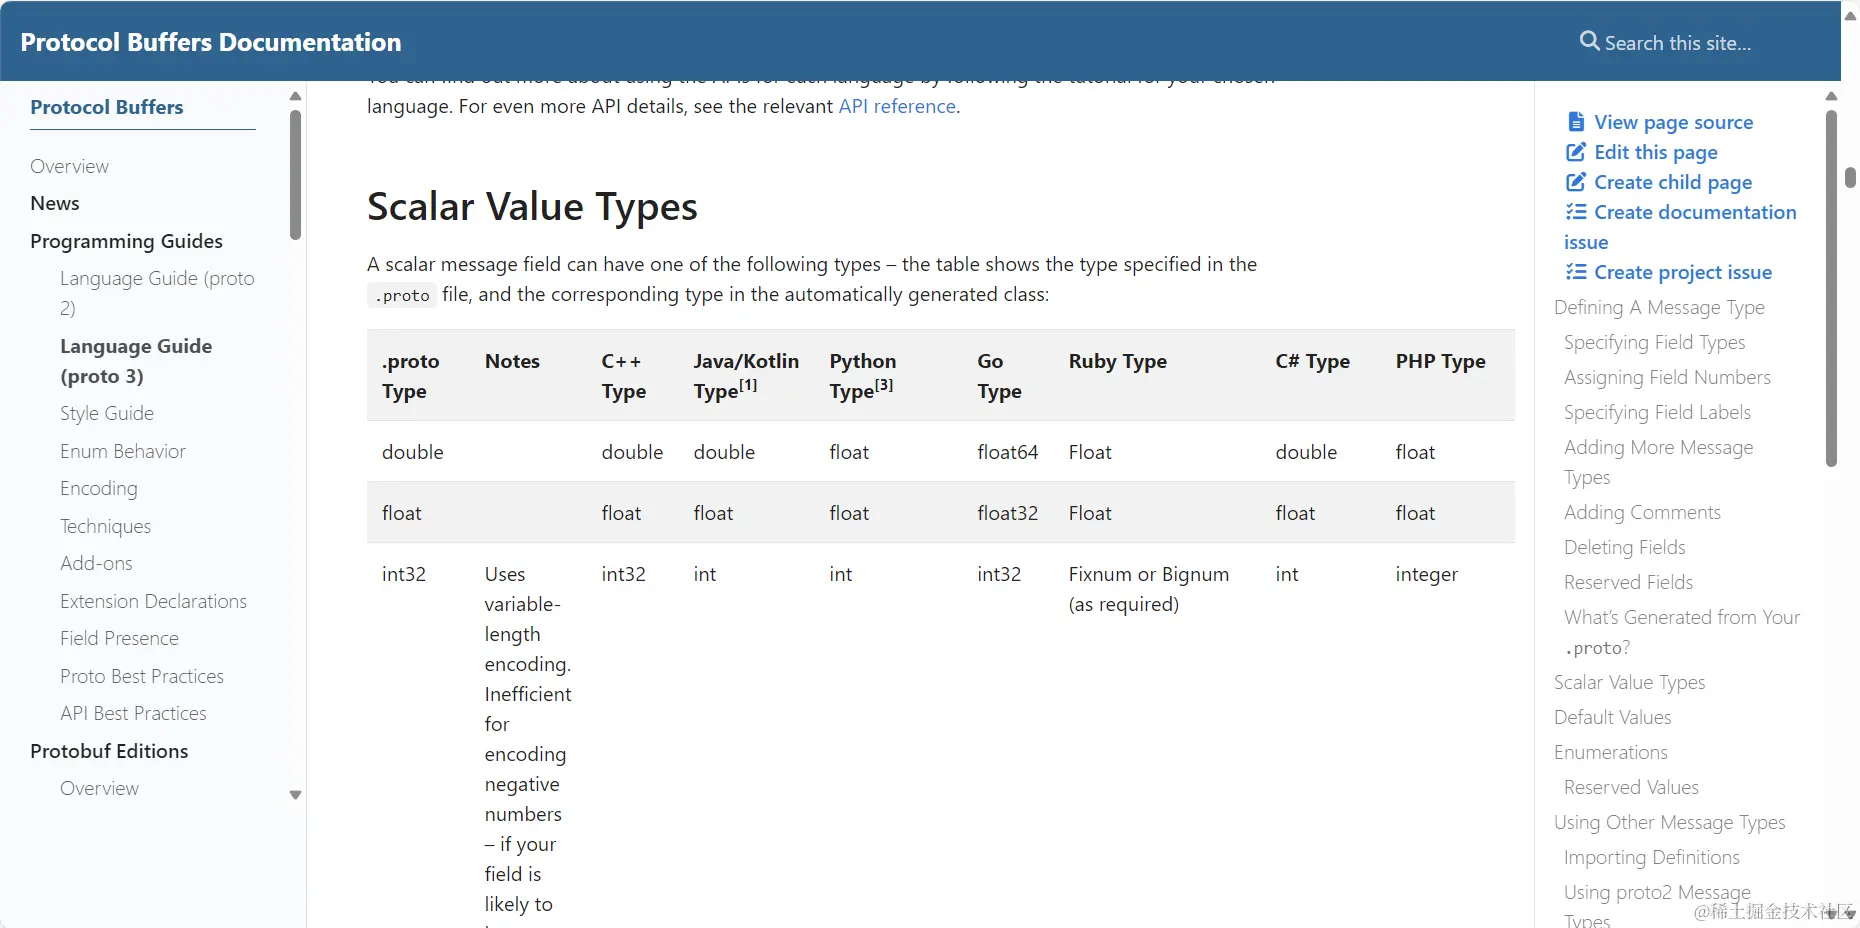Click the Edit this page pencil icon

pos(1576,152)
